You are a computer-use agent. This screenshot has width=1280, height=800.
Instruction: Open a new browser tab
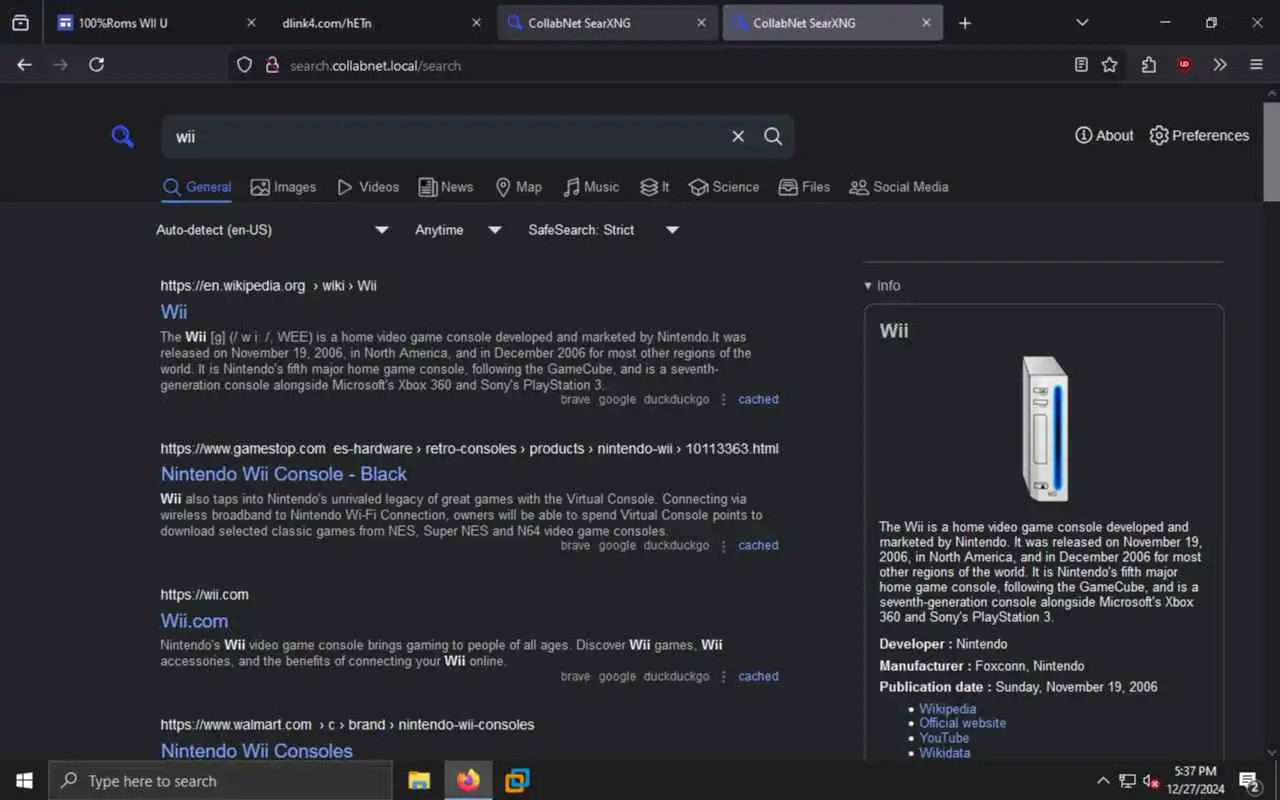[964, 23]
